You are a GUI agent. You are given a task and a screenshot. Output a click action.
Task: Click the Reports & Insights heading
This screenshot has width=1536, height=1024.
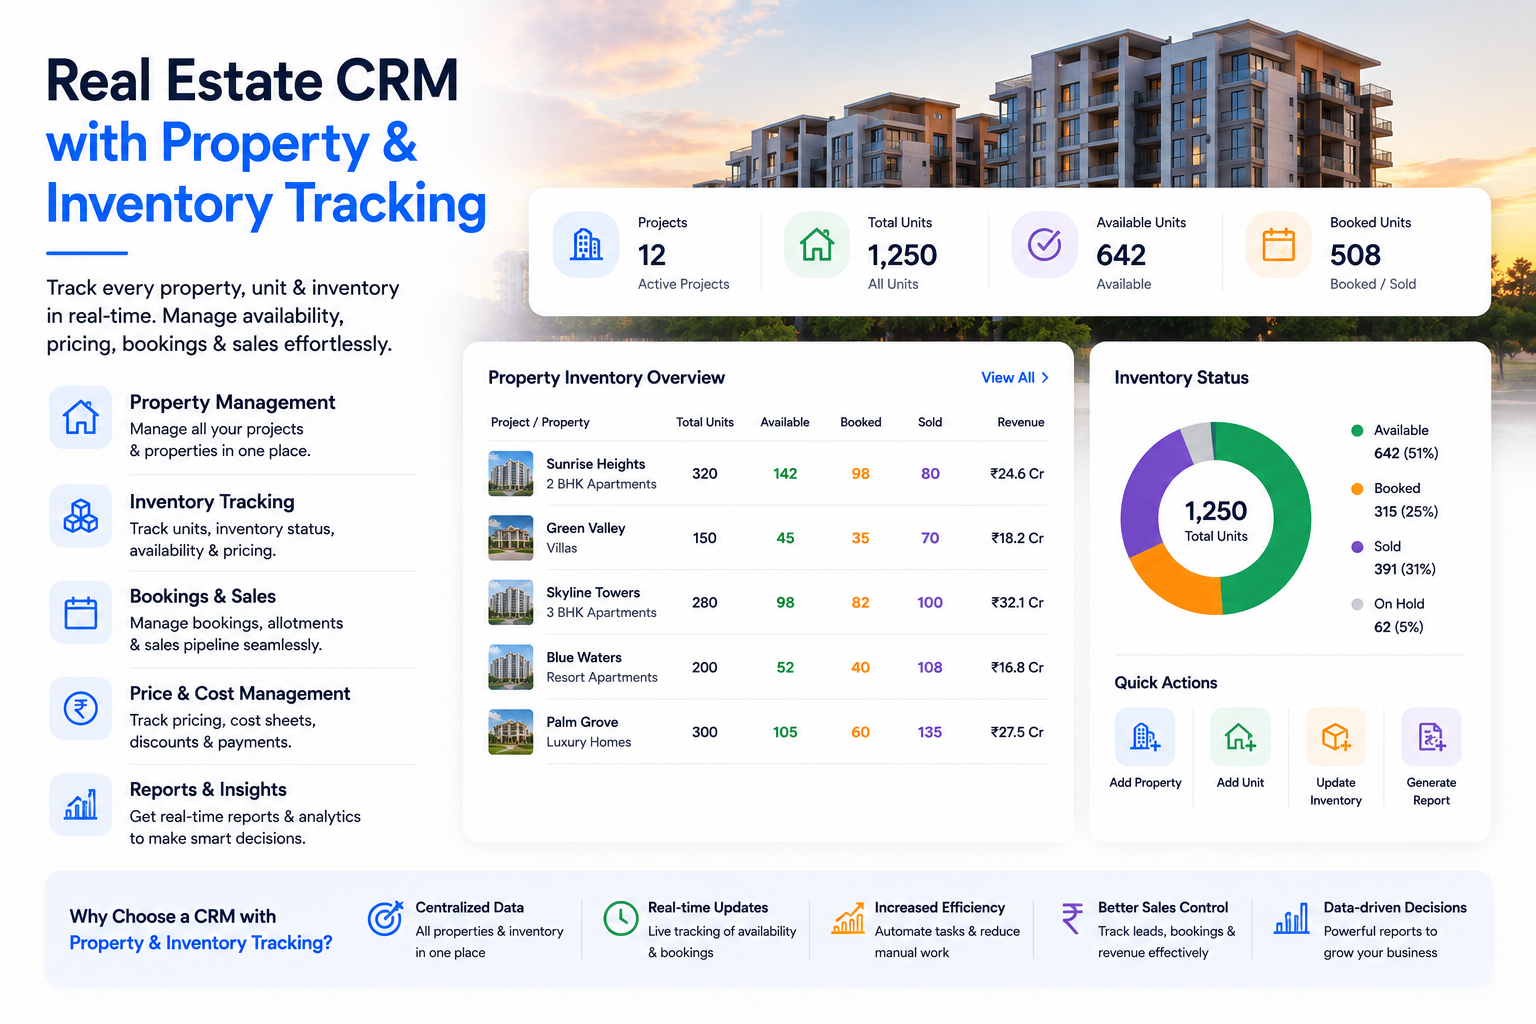pyautogui.click(x=208, y=789)
